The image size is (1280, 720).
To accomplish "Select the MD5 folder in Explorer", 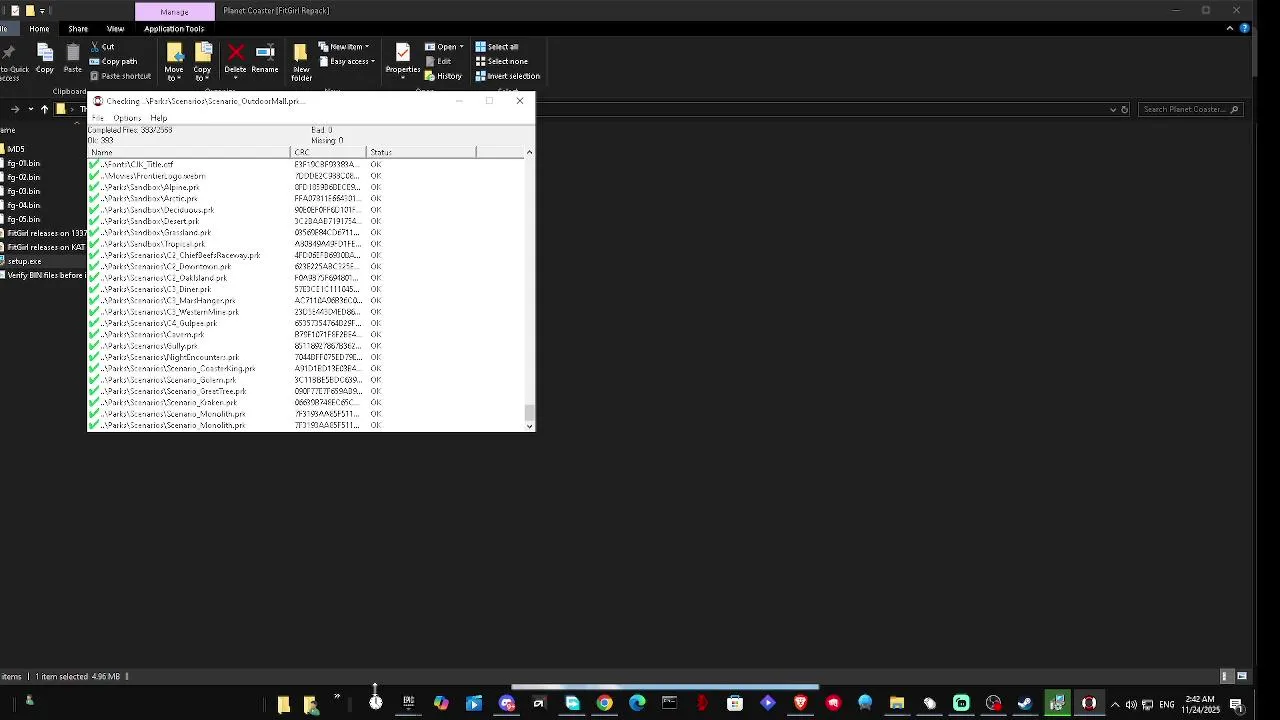I will point(16,149).
